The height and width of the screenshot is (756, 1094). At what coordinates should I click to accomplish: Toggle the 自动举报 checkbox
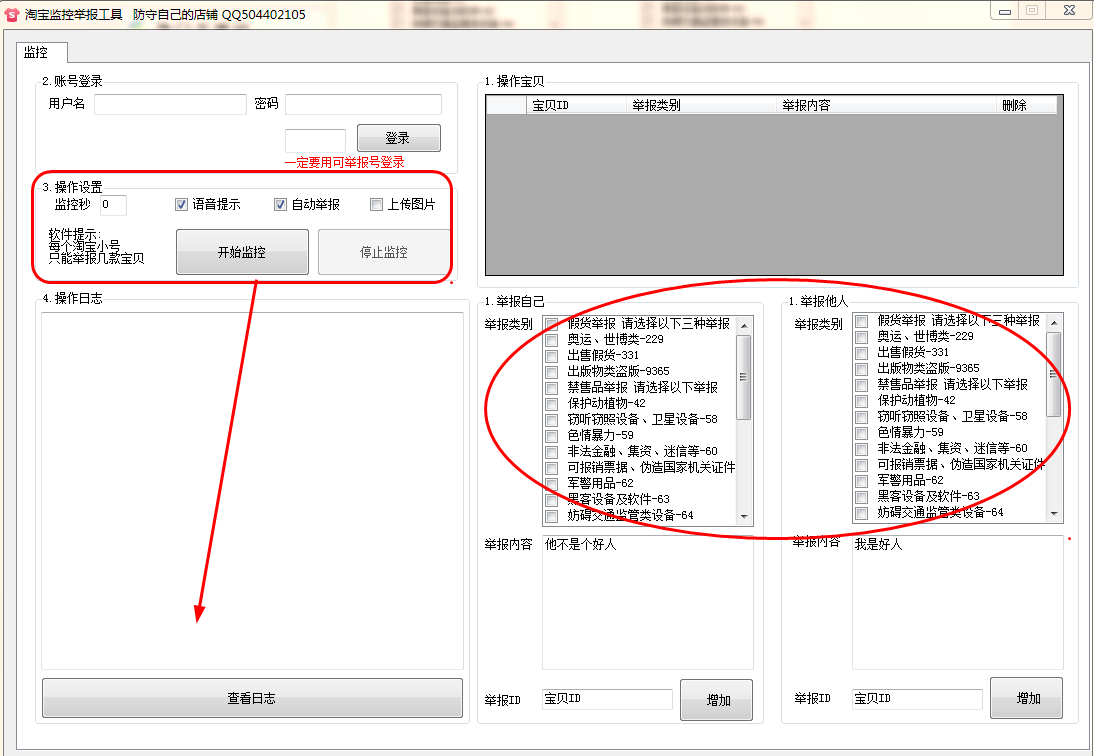point(280,204)
